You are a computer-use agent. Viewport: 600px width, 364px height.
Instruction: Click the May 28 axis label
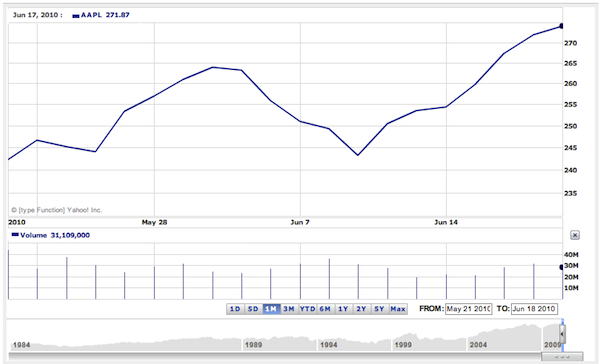click(x=154, y=222)
